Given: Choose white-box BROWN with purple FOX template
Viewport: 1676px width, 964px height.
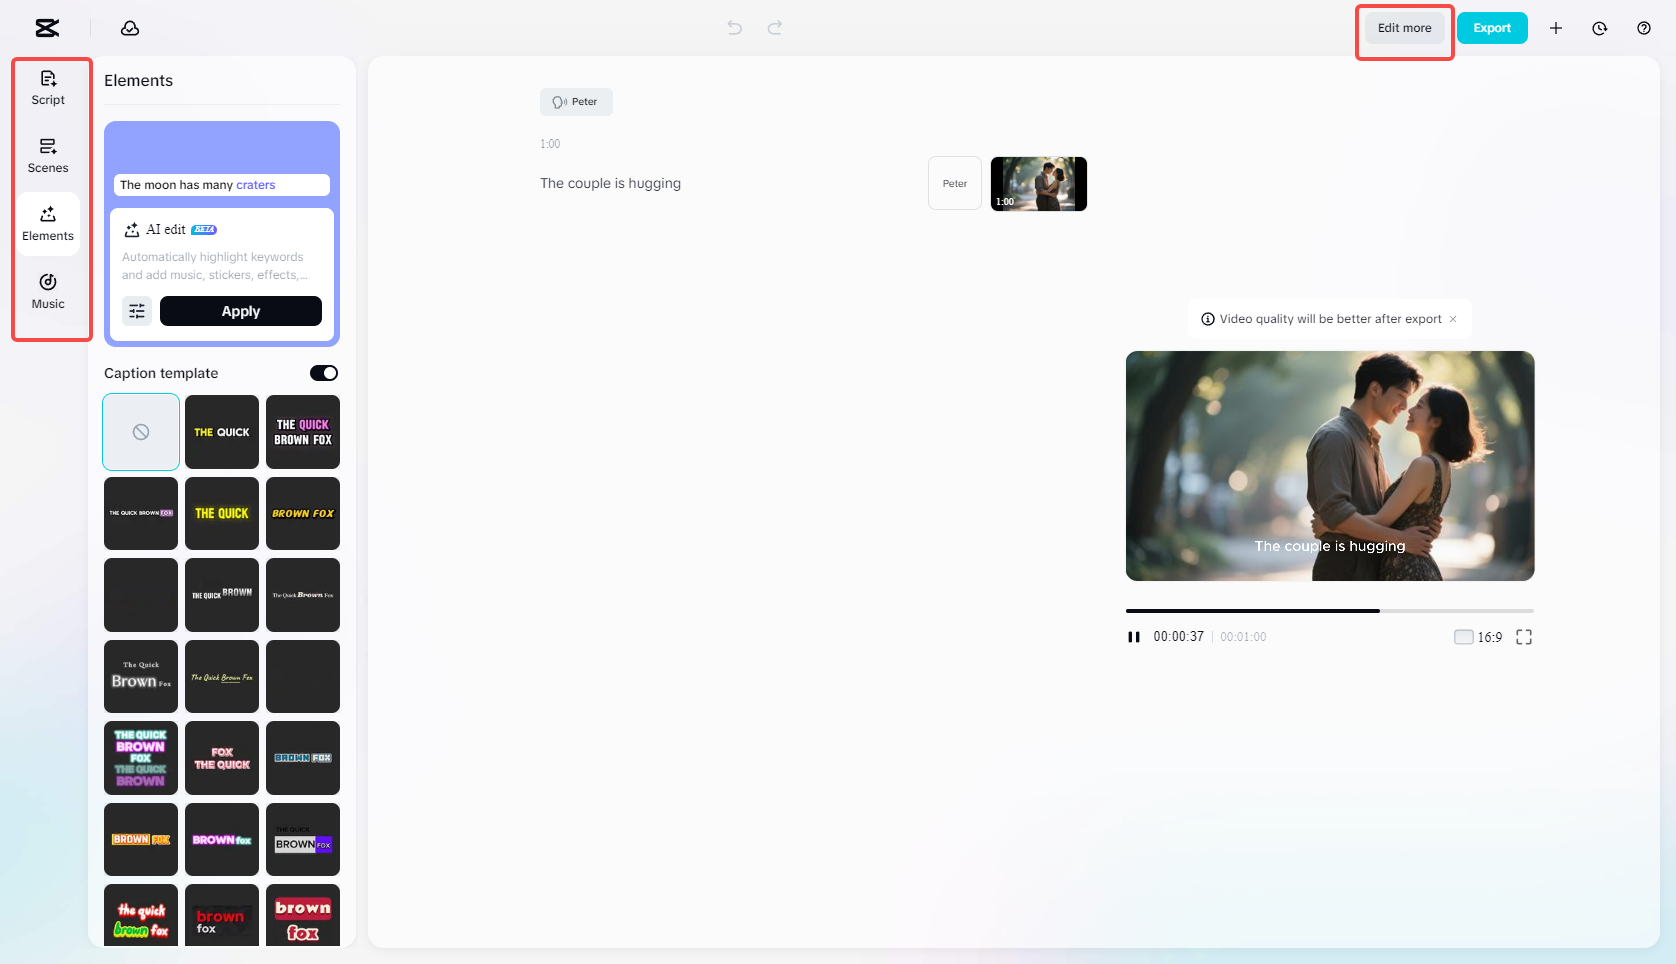Looking at the screenshot, I should 303,839.
